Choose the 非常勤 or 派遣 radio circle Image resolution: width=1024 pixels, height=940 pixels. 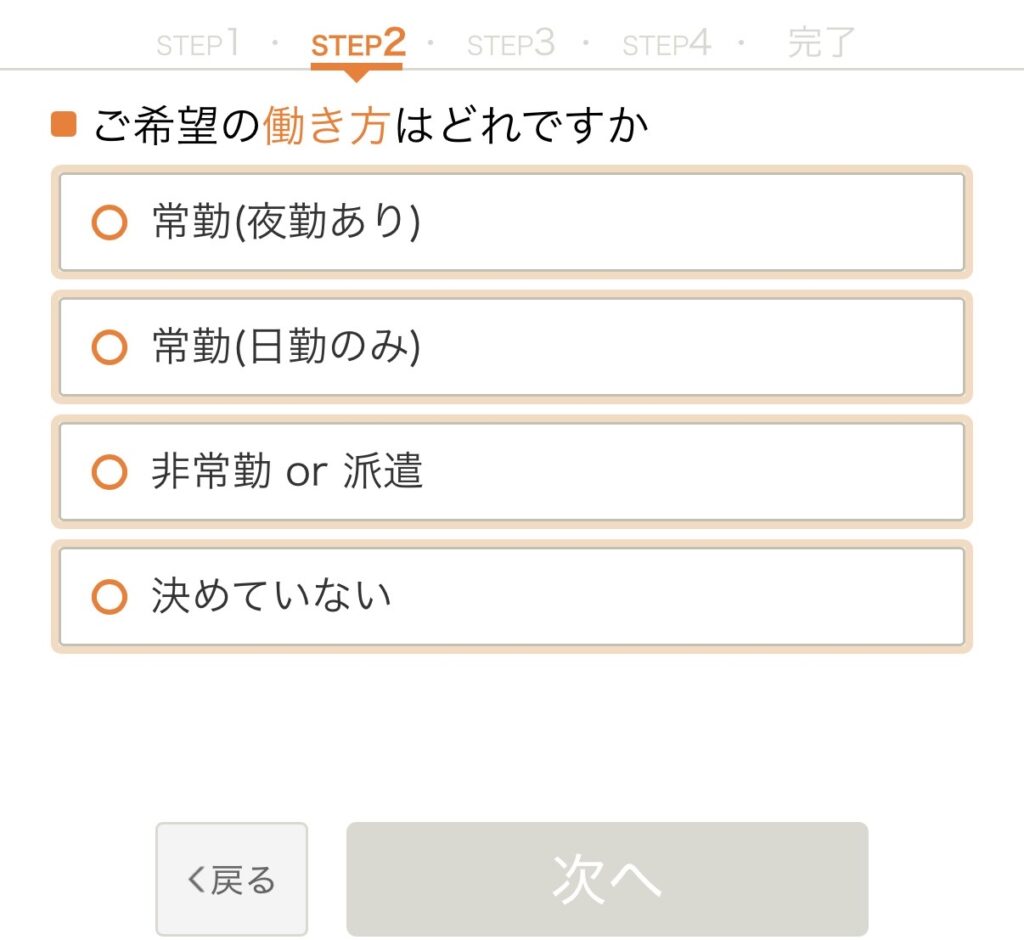pyautogui.click(x=109, y=472)
